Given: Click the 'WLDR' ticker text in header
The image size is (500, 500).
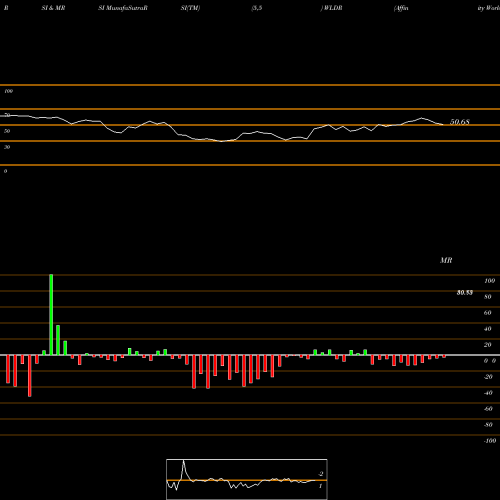Looking at the screenshot, I should 333,8.
